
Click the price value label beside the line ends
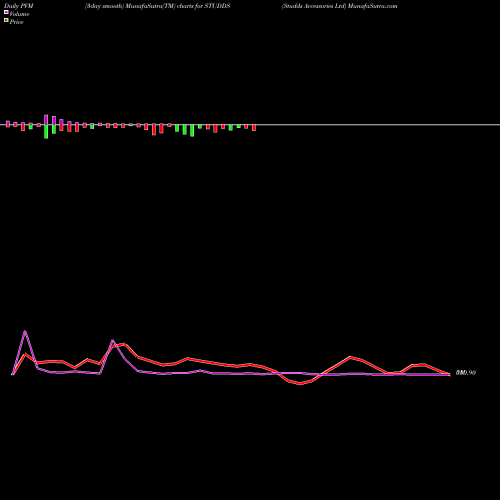click(466, 373)
